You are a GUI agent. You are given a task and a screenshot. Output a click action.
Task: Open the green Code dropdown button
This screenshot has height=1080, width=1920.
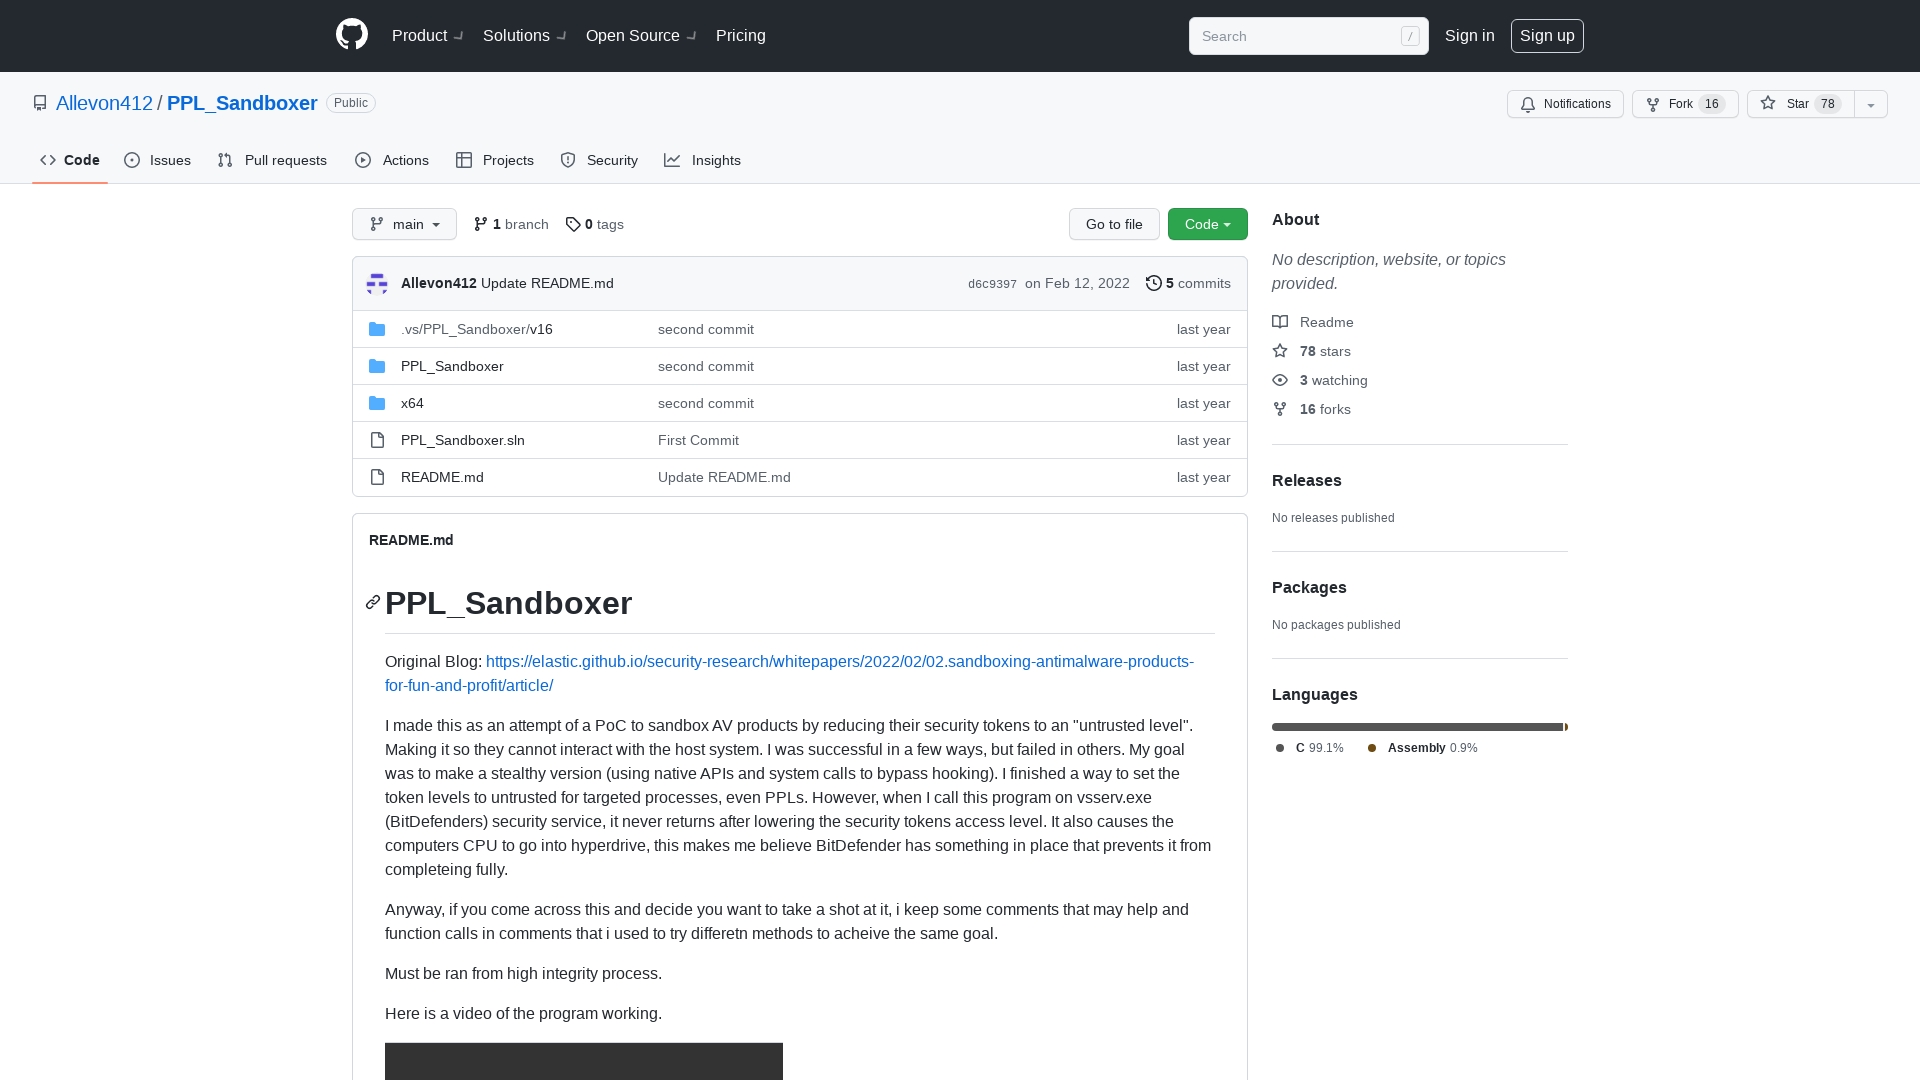coord(1207,224)
